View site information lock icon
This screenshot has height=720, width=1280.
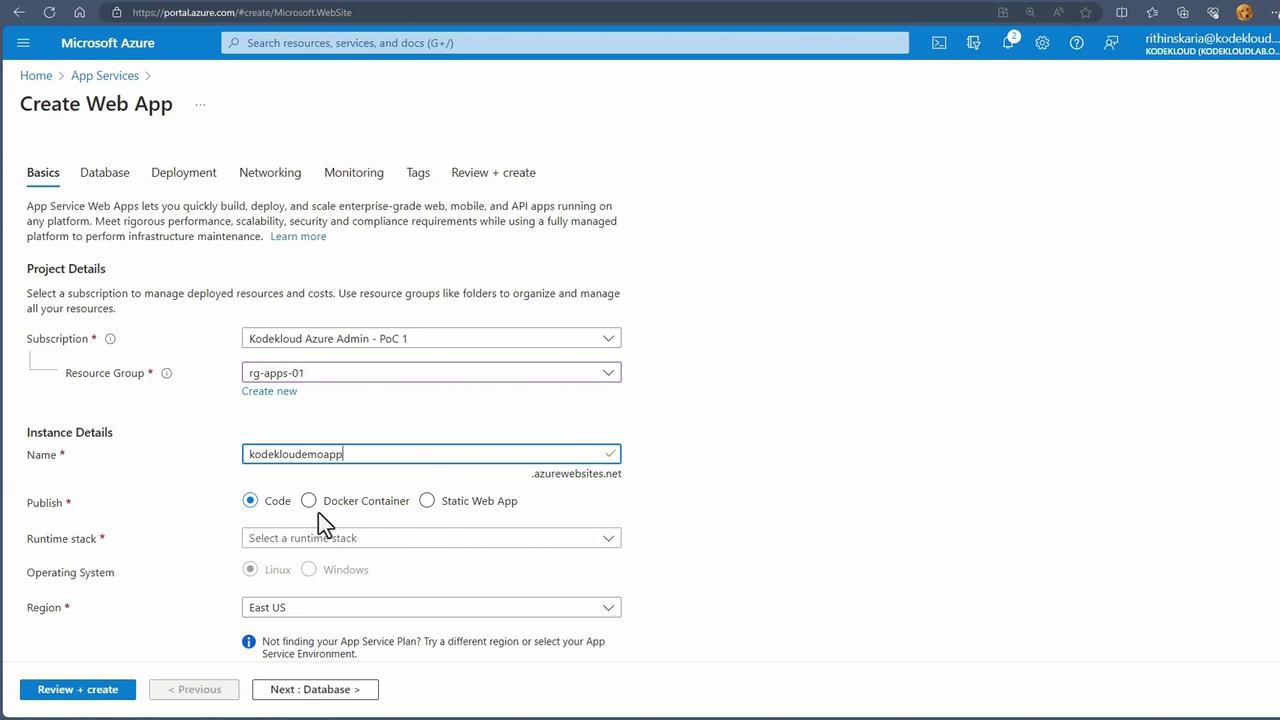(x=117, y=12)
